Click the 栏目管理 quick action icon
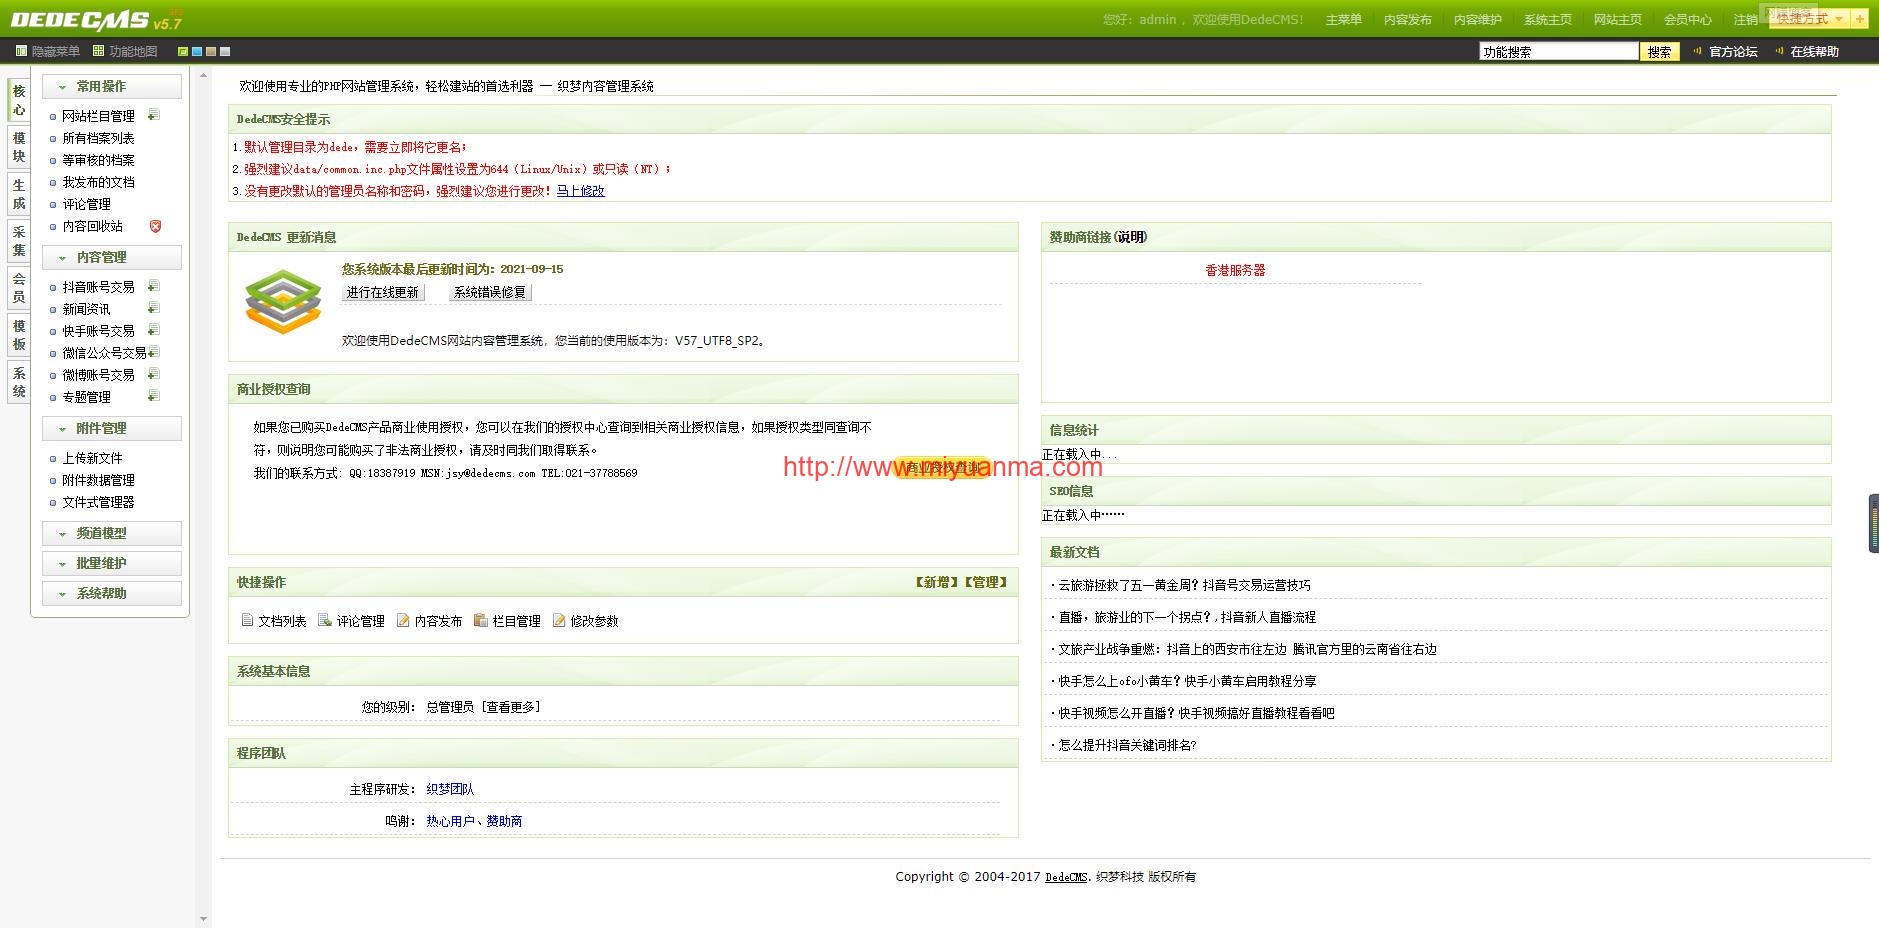The height and width of the screenshot is (928, 1879). [481, 620]
